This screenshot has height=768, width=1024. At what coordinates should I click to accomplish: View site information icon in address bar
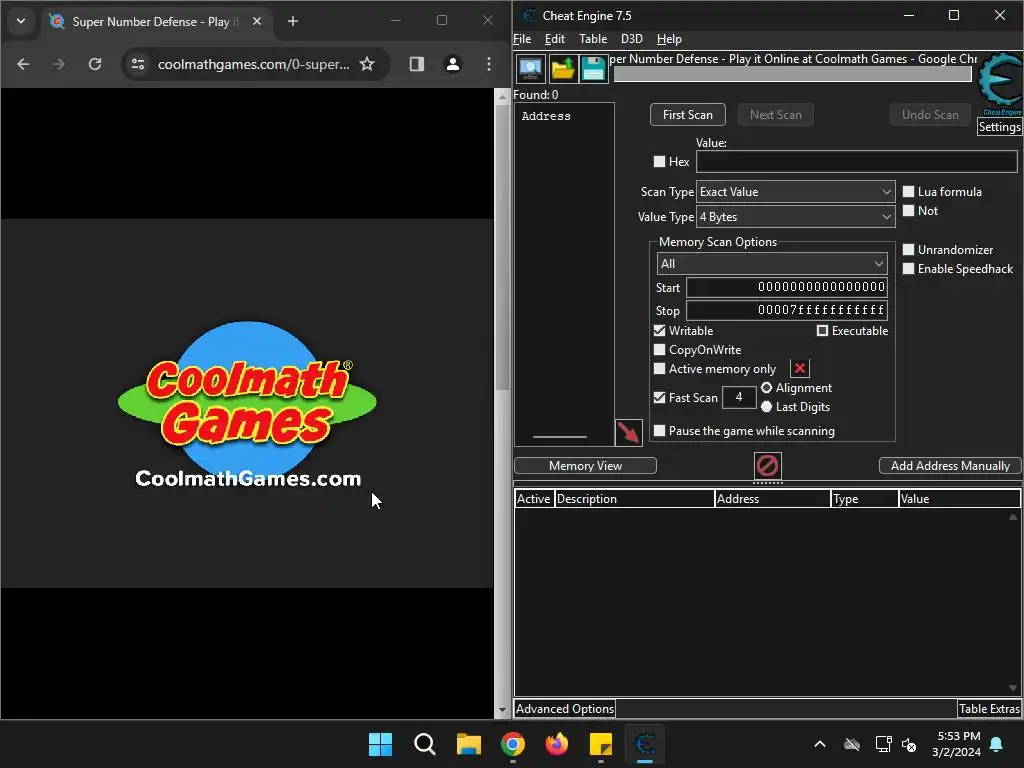138,64
